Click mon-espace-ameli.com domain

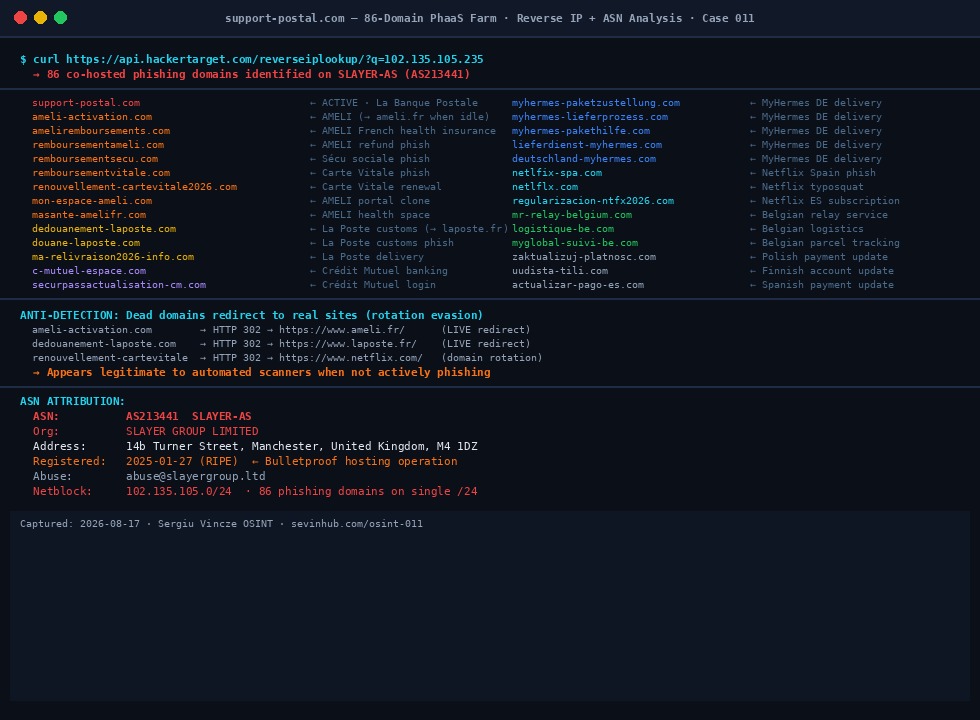92,201
